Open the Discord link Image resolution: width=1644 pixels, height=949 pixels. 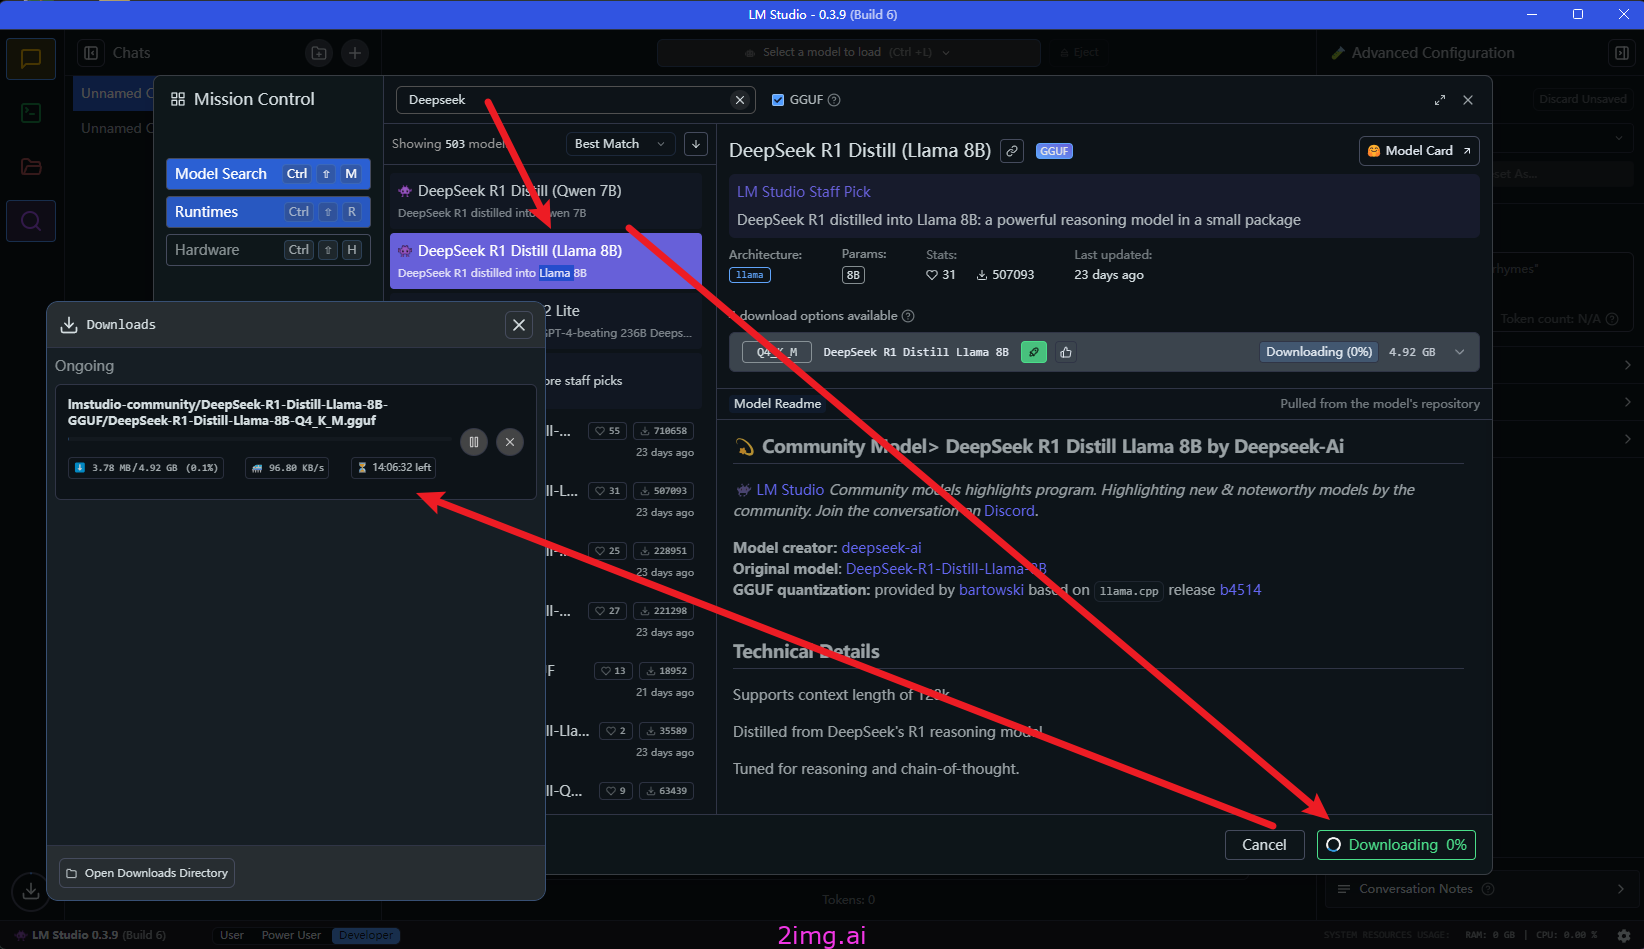pos(1009,511)
